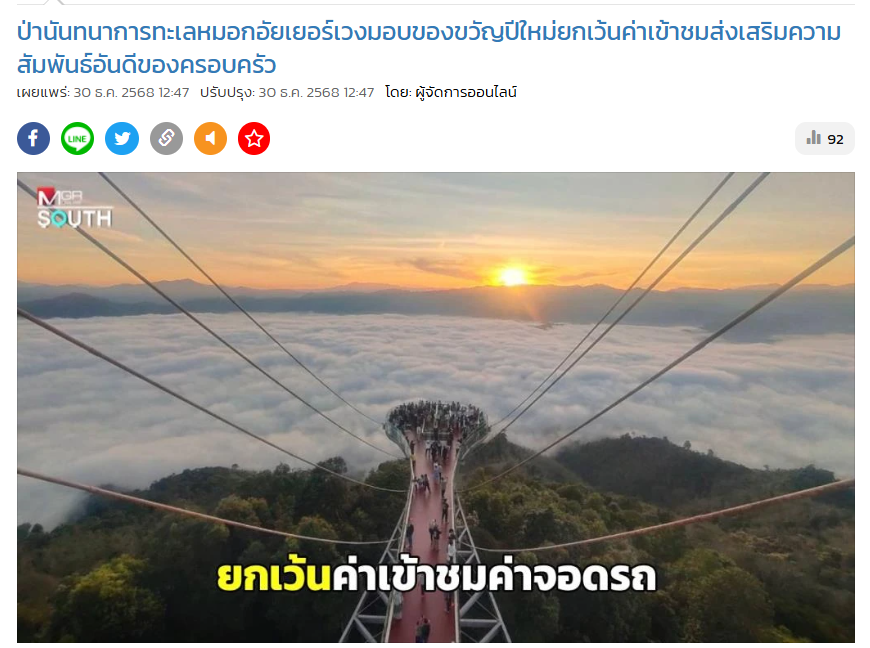
Task: Click the rising sun in the photo
Action: (513, 276)
